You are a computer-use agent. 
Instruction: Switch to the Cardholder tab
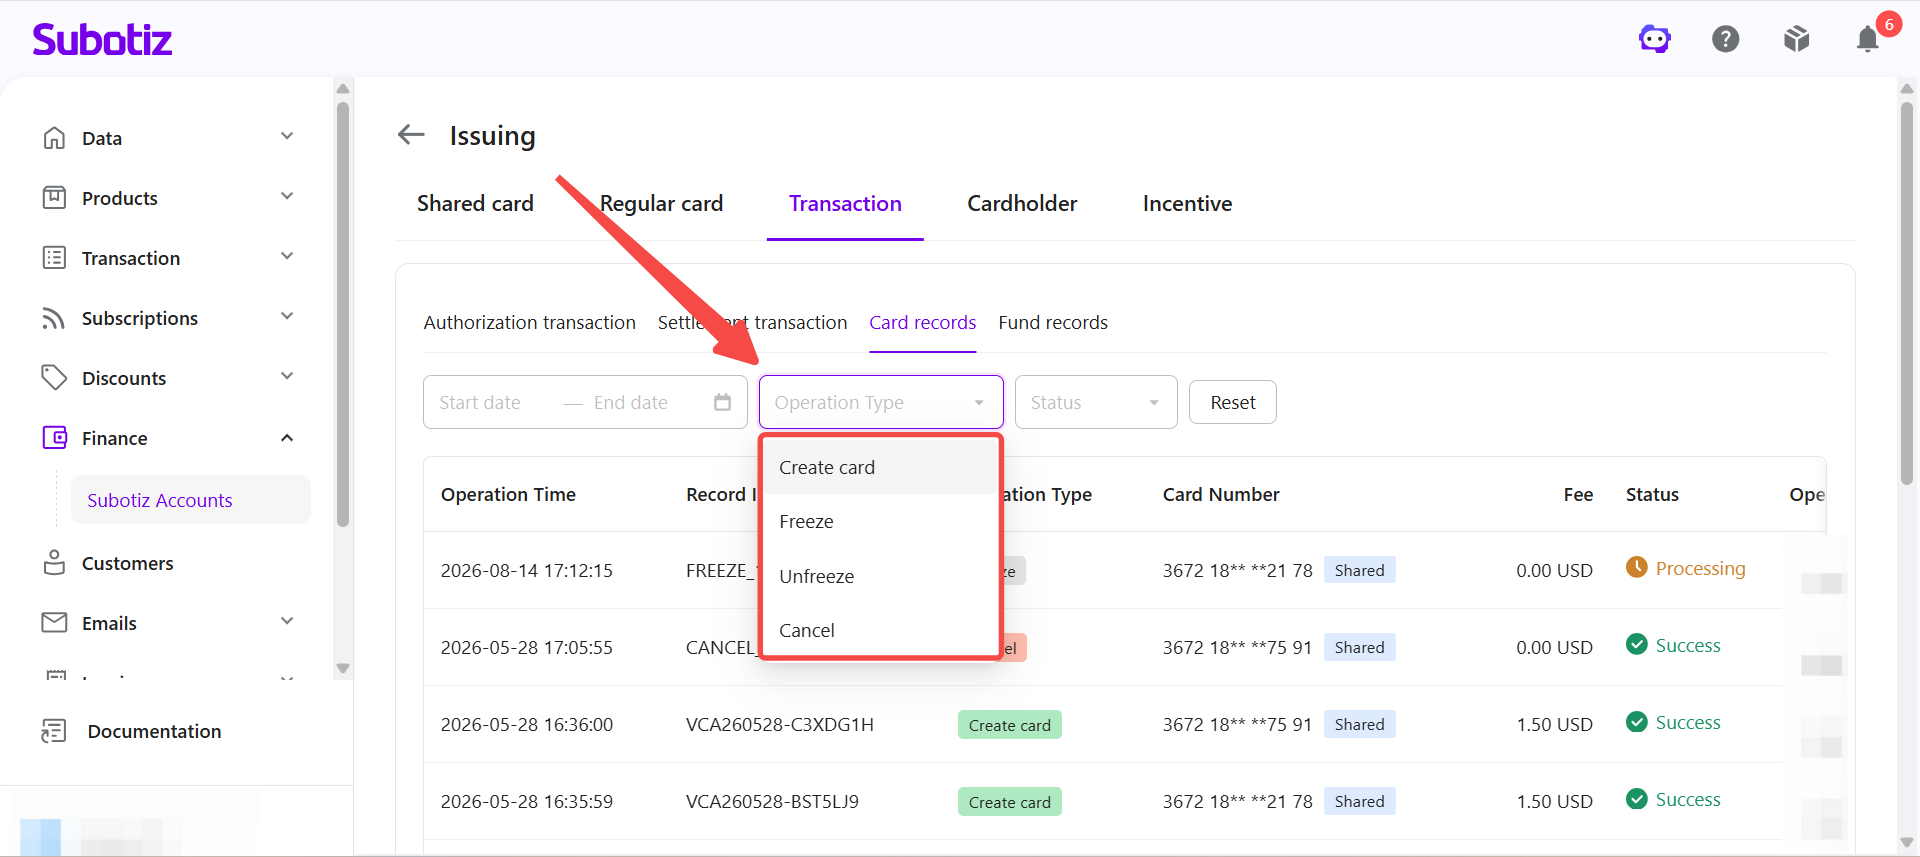coord(1022,204)
